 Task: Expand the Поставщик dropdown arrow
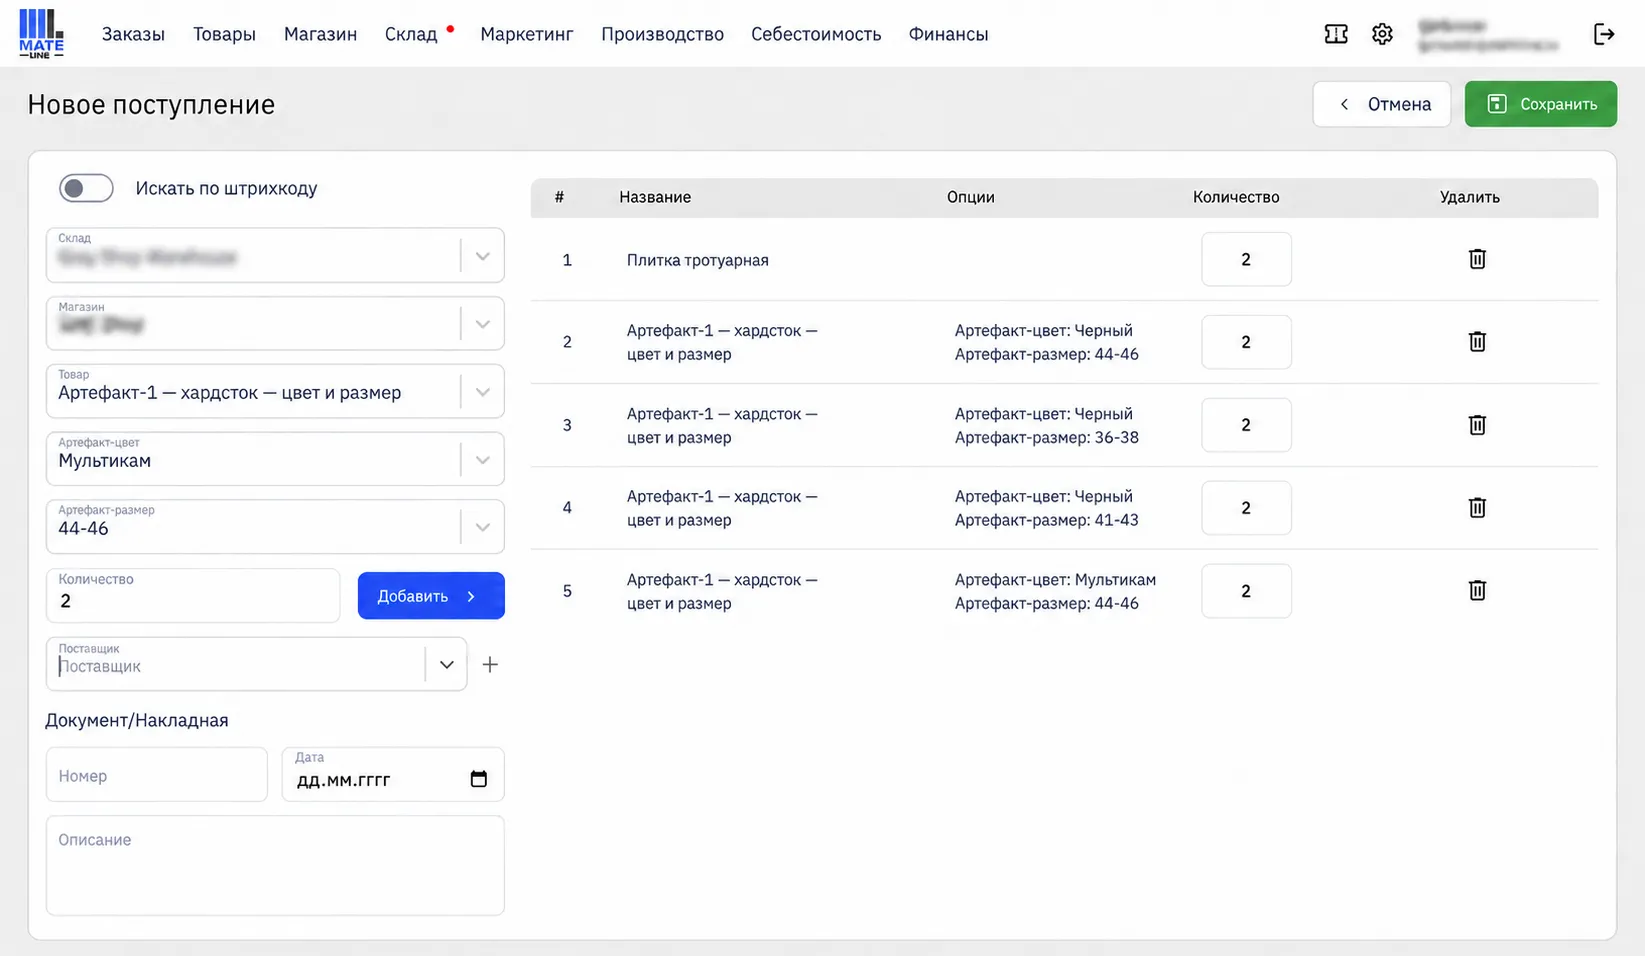[x=446, y=665]
